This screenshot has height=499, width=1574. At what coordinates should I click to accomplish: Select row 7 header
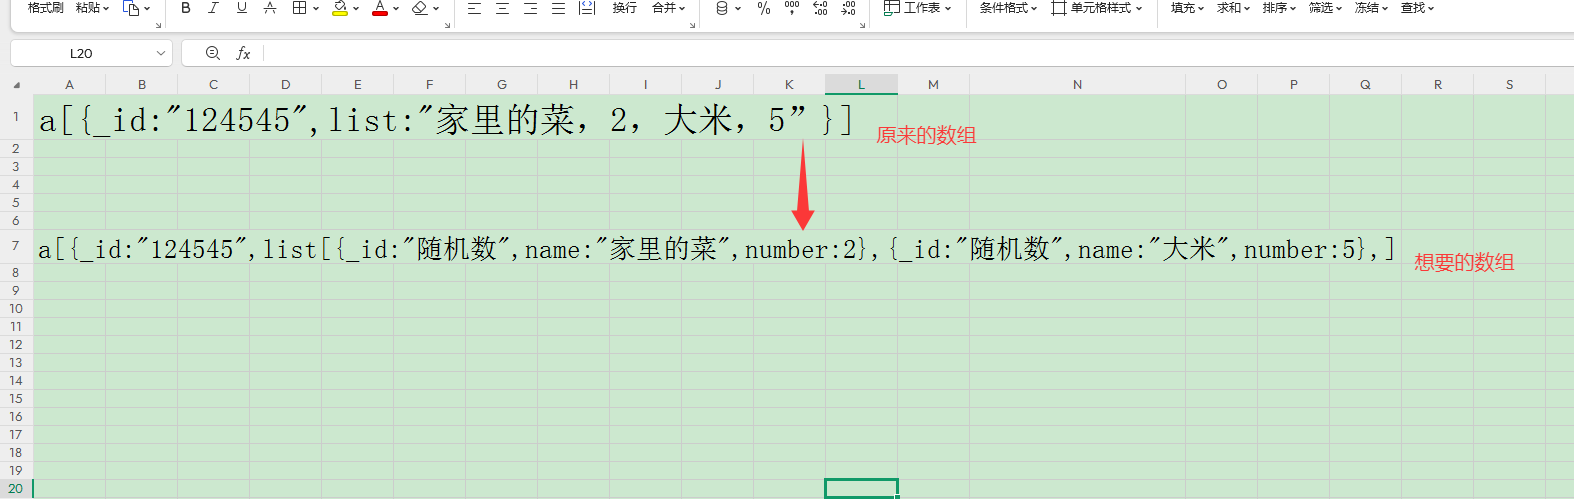click(16, 246)
